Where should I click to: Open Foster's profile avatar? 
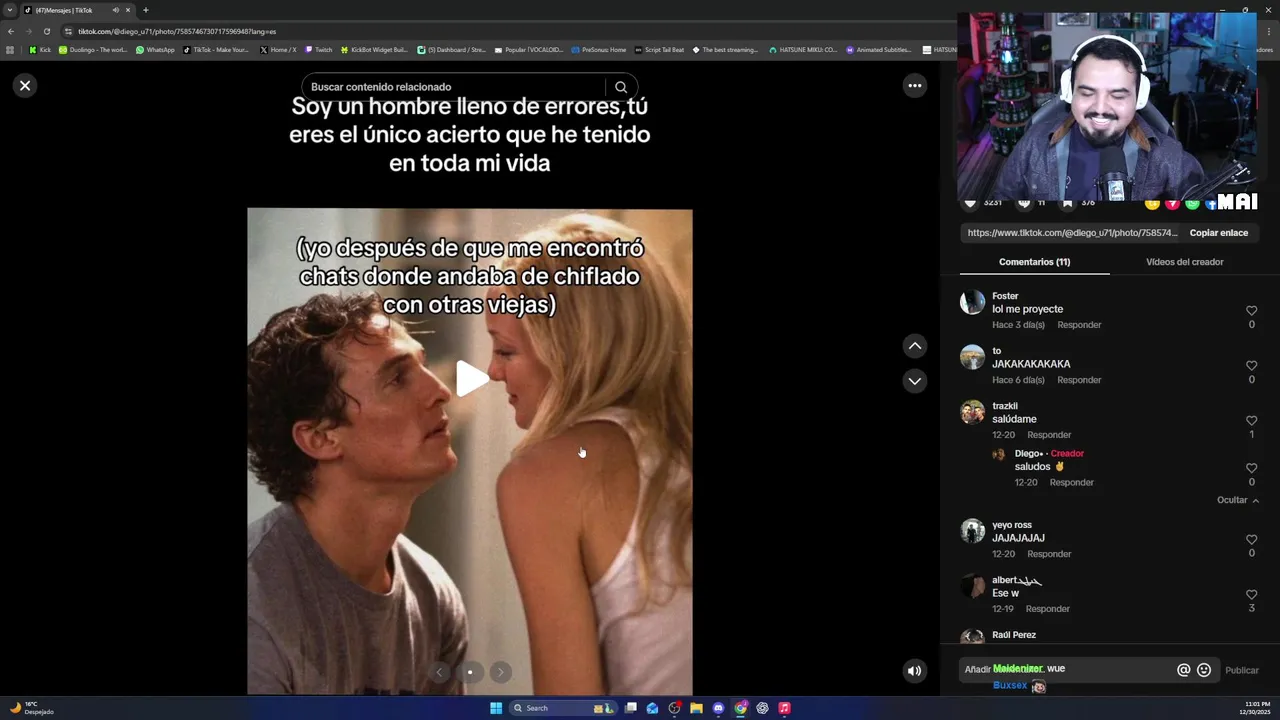click(x=972, y=303)
